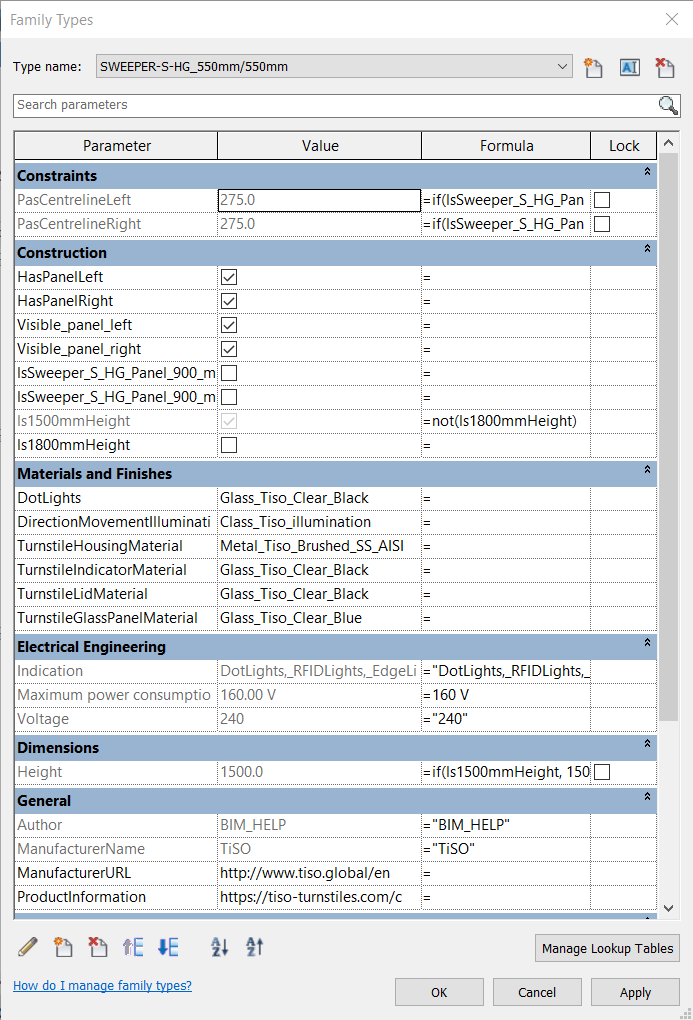Screen dimensions: 693x1020
Task: Click the Rename Type icon
Action: pos(629,68)
